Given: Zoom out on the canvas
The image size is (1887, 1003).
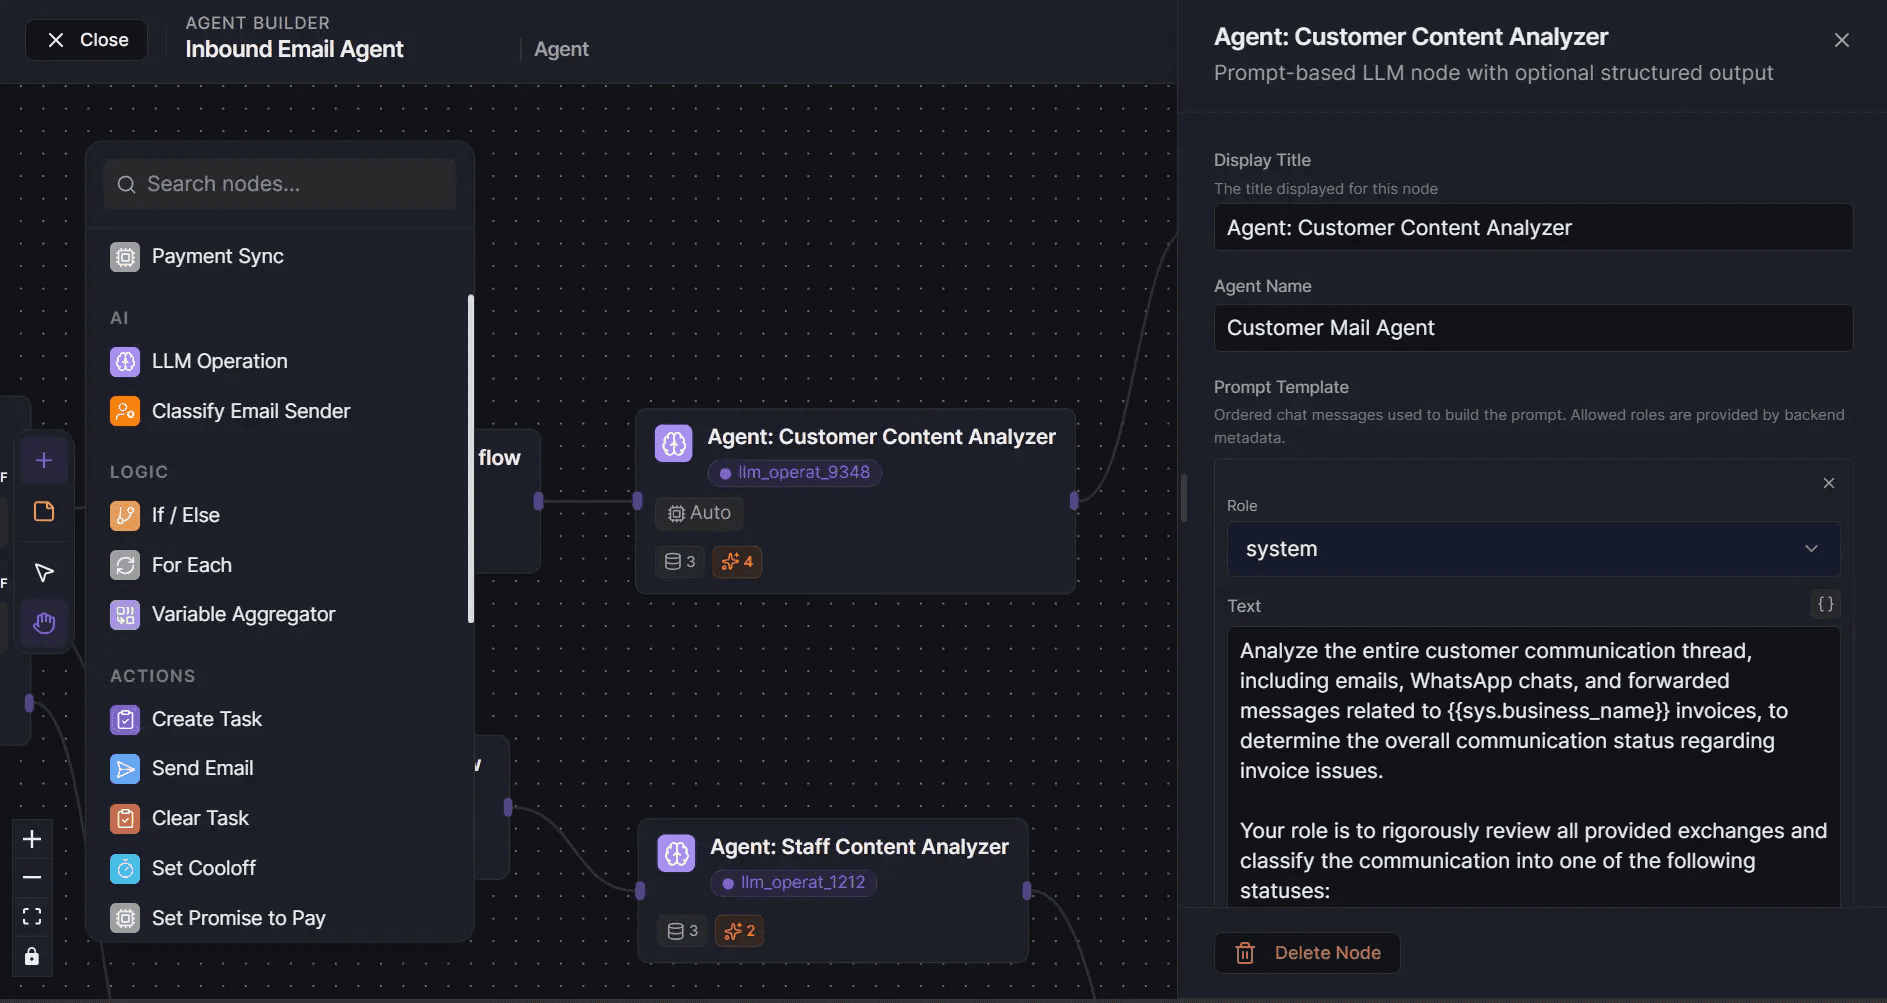Looking at the screenshot, I should pyautogui.click(x=32, y=877).
